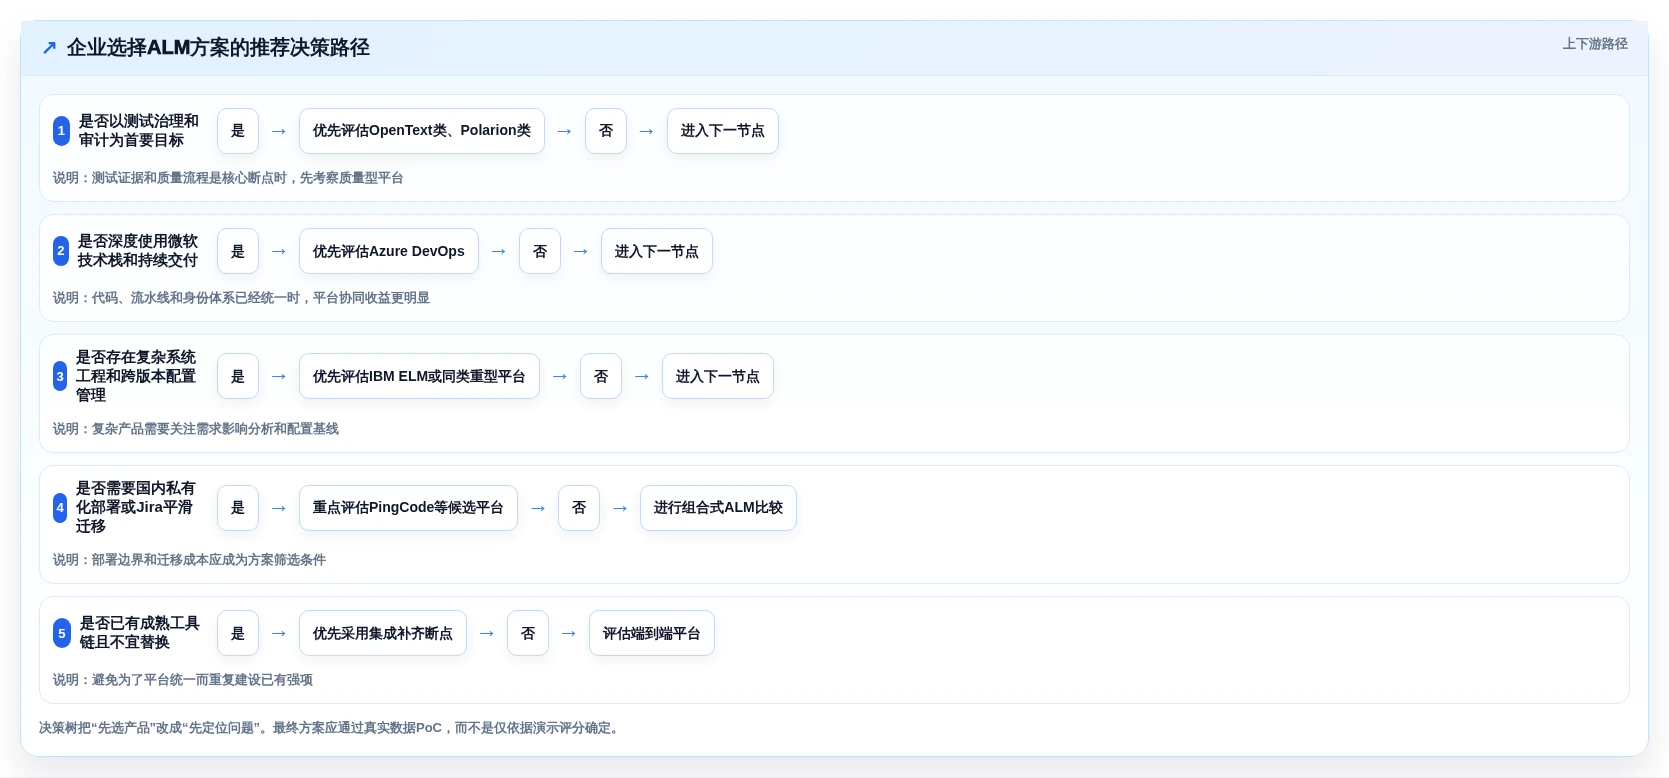Select 是 for 测试治理和审计 question
This screenshot has height=778, width=1669.
pyautogui.click(x=238, y=131)
